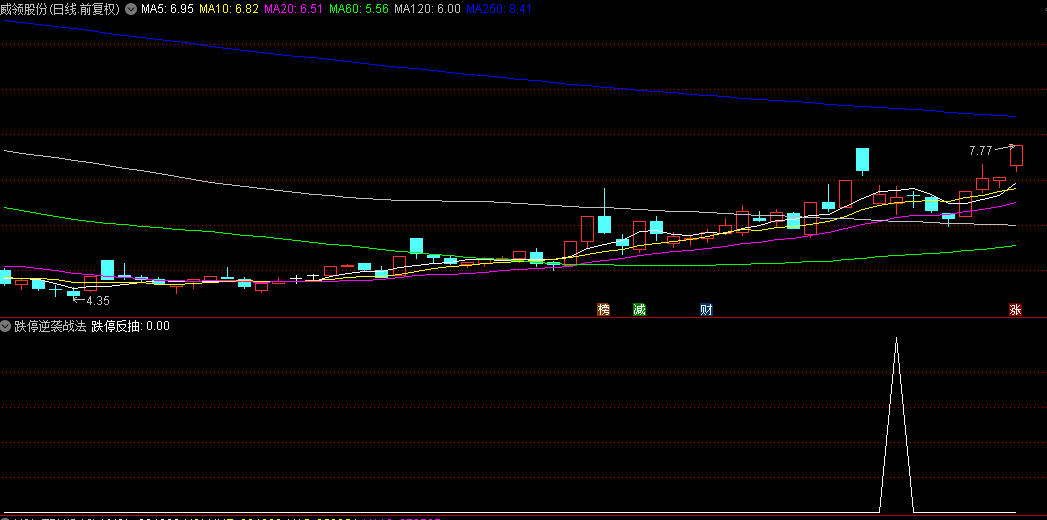This screenshot has height=520, width=1047.
Task: Select the 威领股份(日线.前复权) chart title
Action: 61,9
